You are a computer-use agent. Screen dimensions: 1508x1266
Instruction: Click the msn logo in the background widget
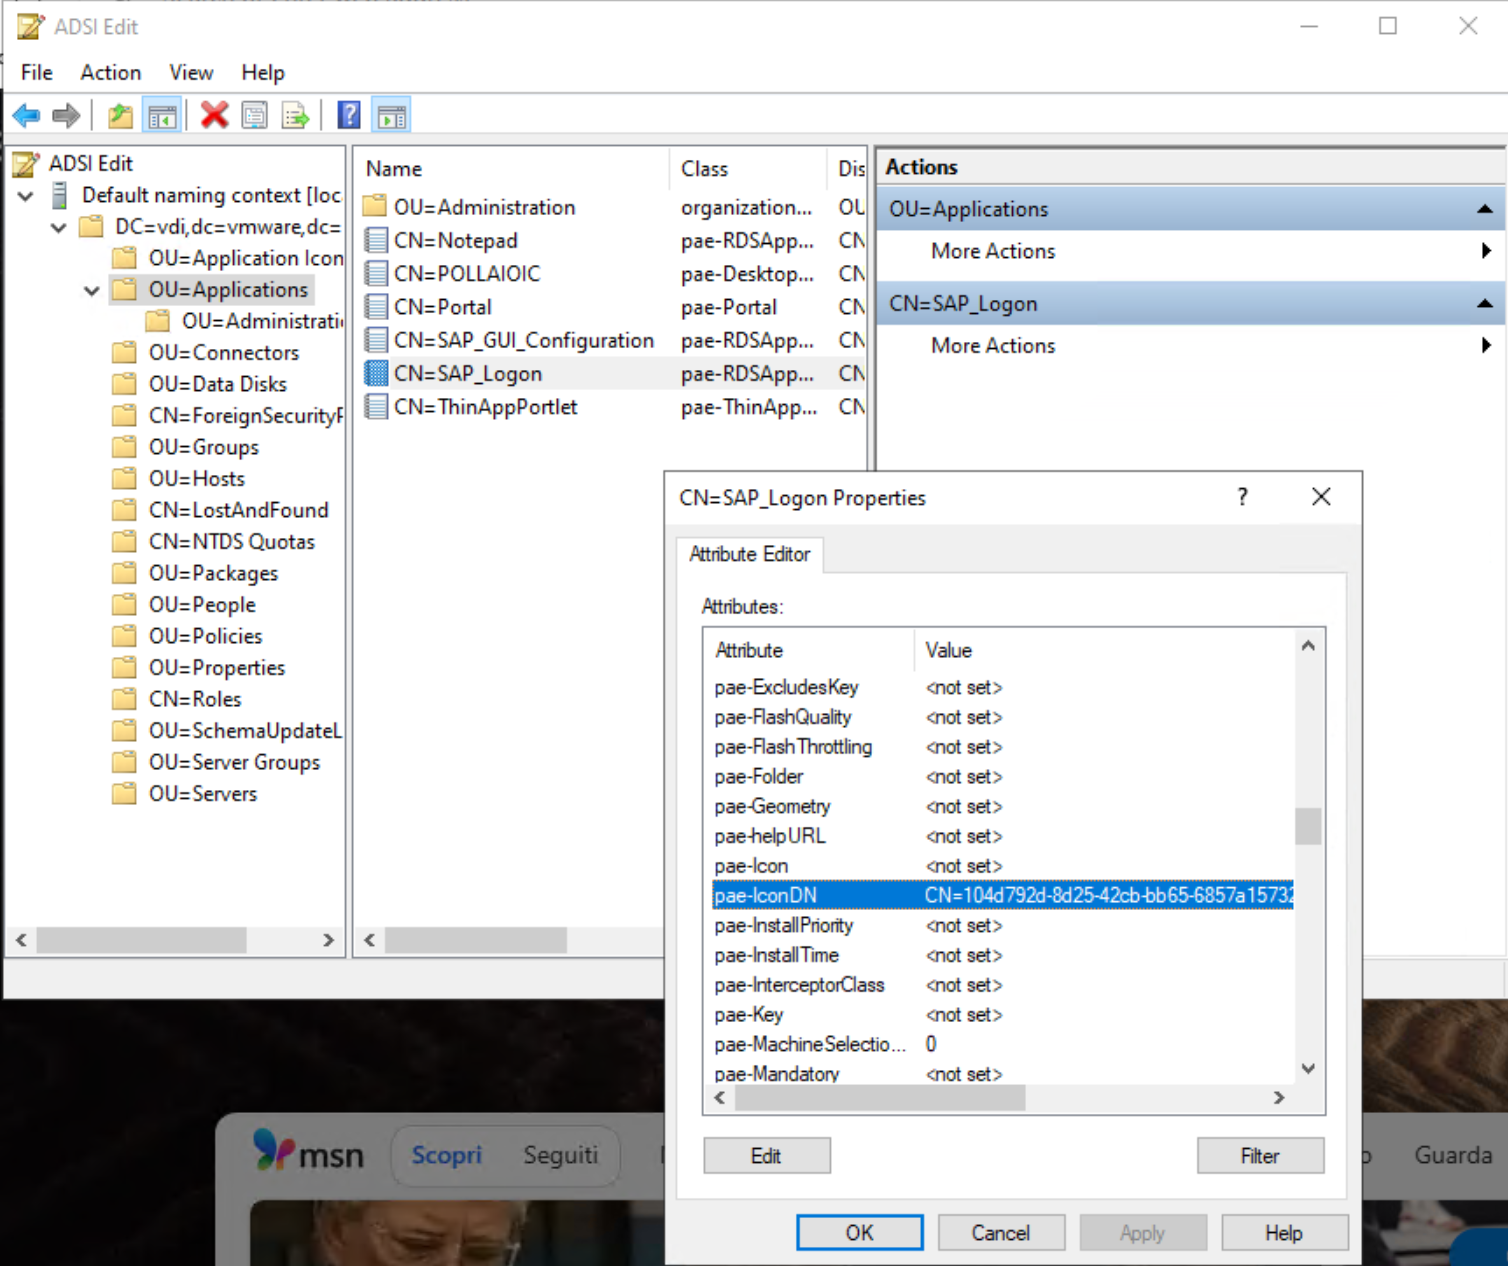pos(309,1151)
